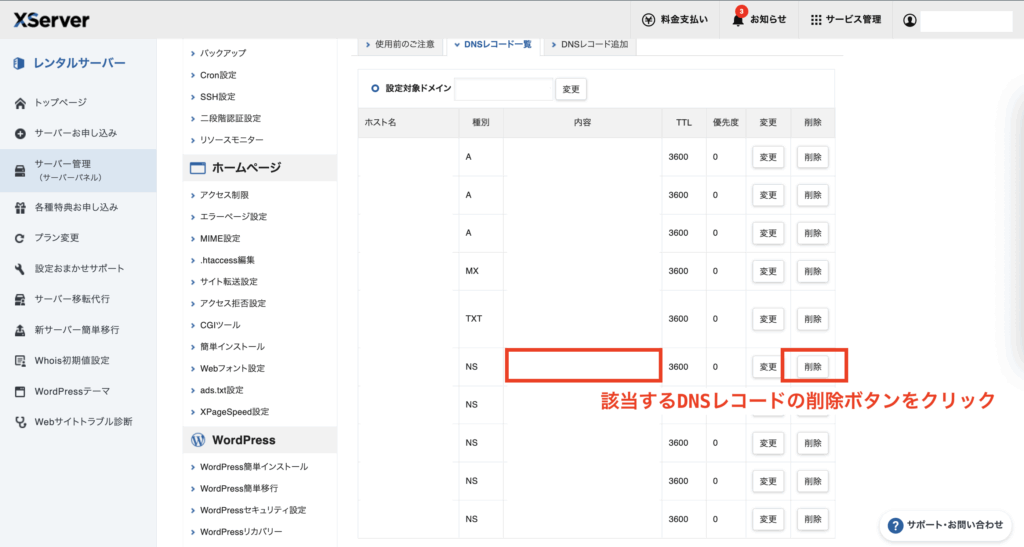Click サーバー移転代行 icon

coord(20,300)
